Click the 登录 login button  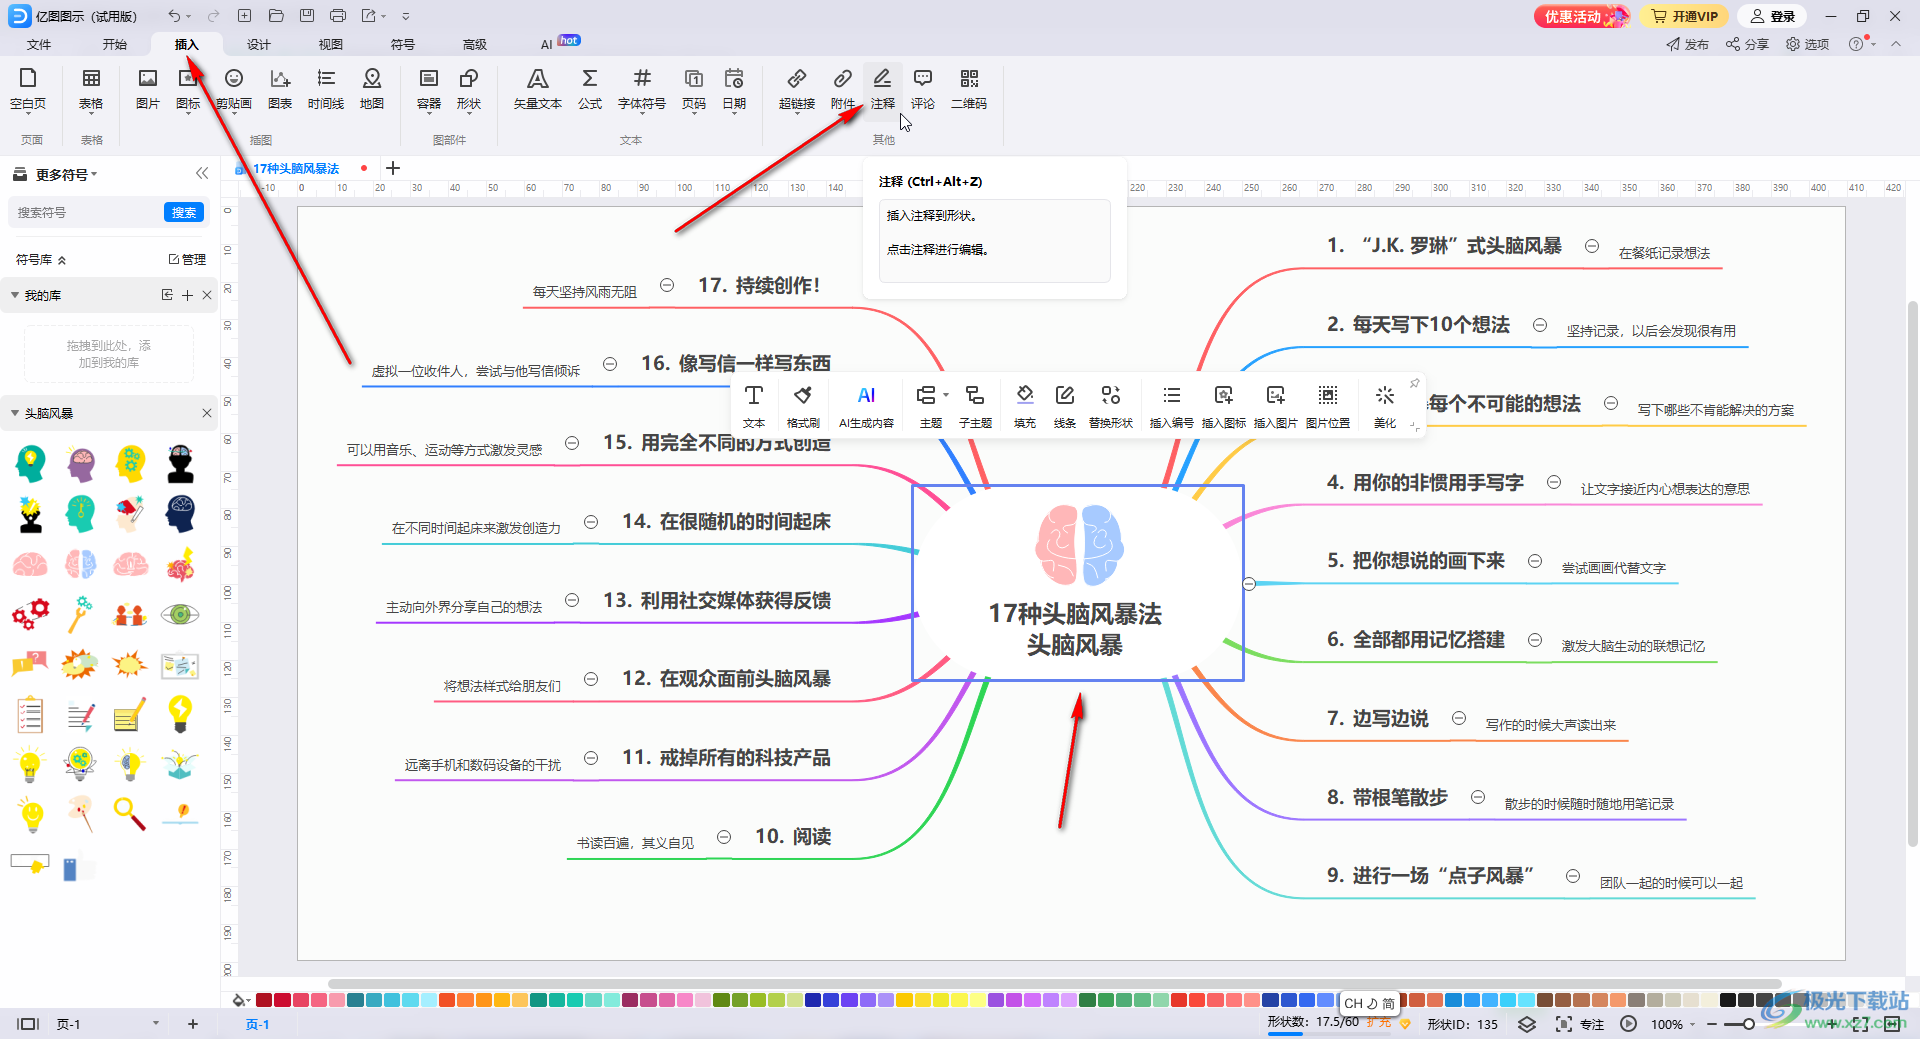(x=1773, y=16)
